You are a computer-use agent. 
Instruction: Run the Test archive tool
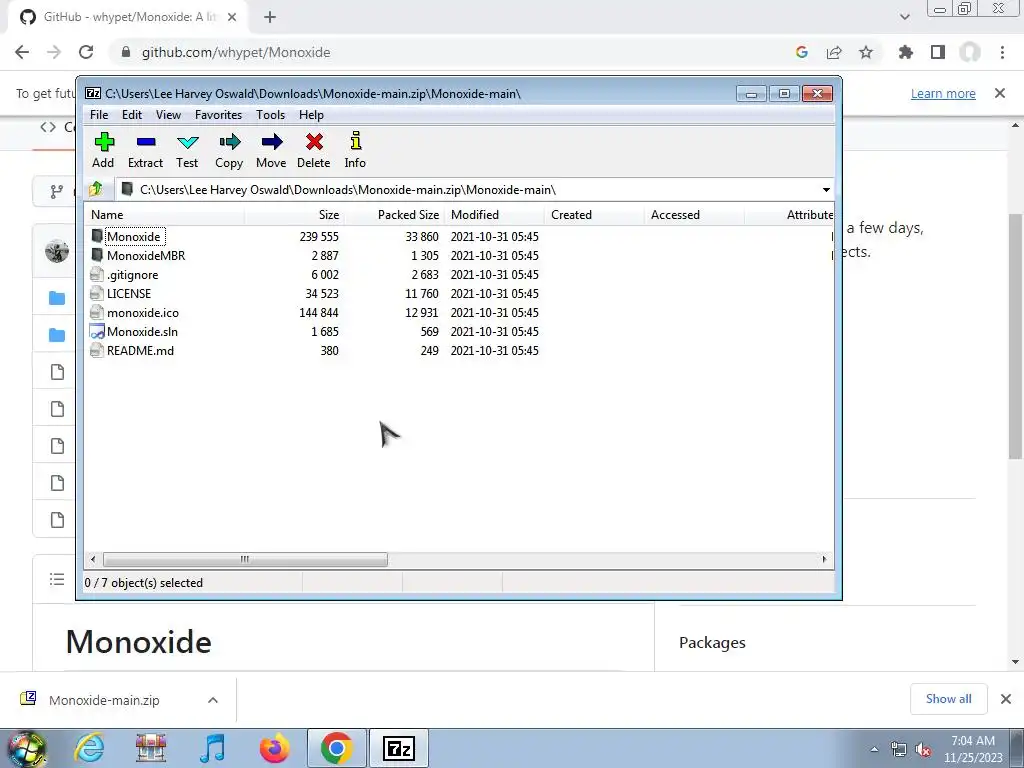(187, 151)
